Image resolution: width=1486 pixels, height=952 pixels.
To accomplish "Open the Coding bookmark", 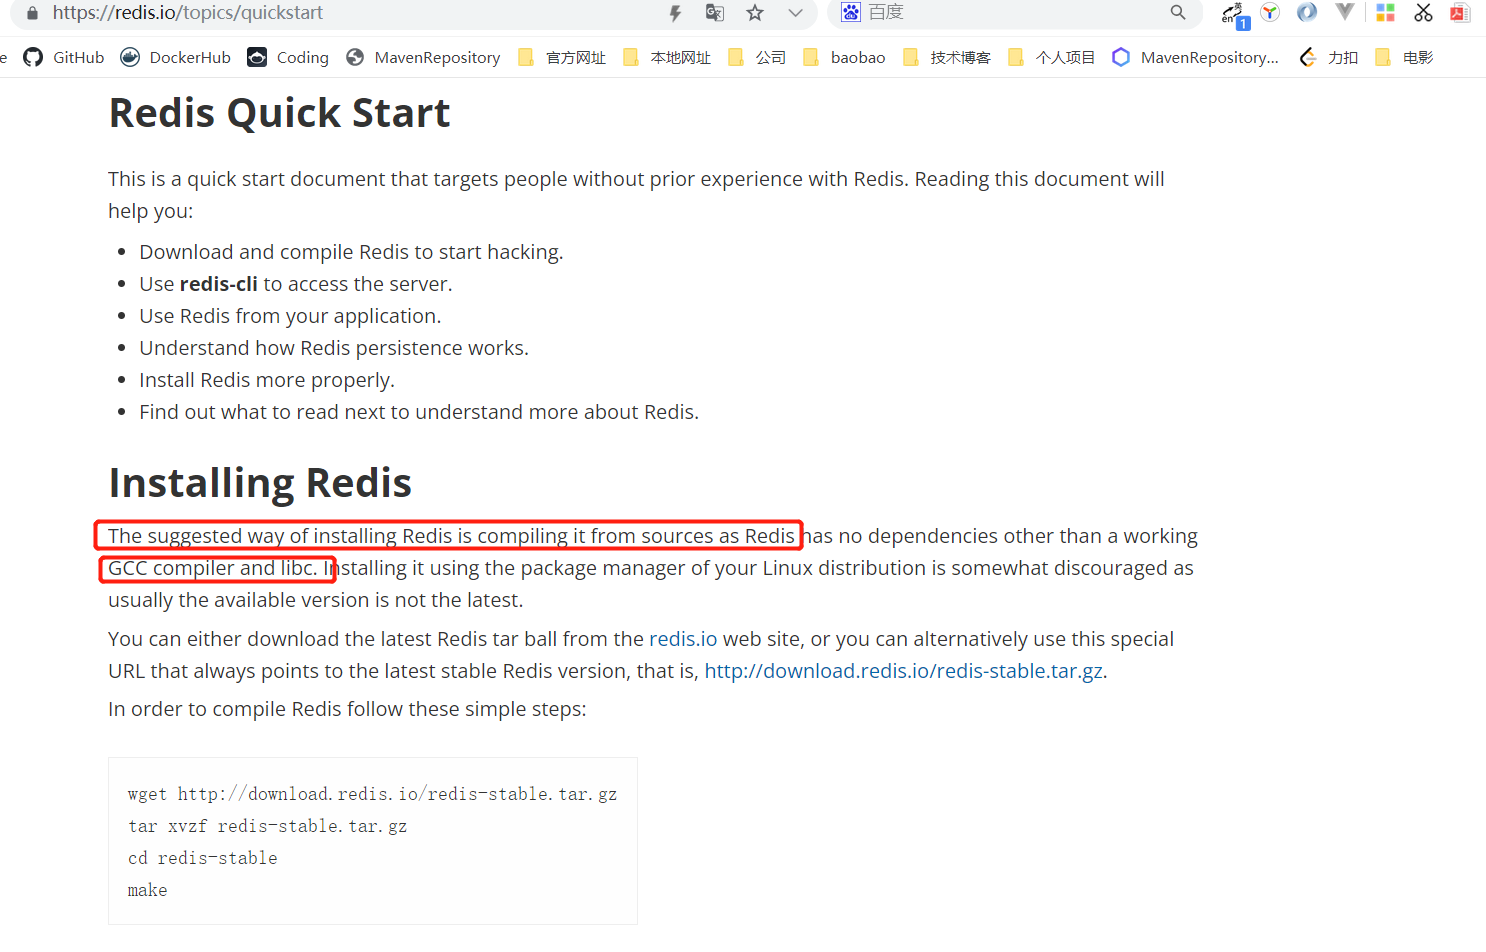I will click(x=288, y=58).
